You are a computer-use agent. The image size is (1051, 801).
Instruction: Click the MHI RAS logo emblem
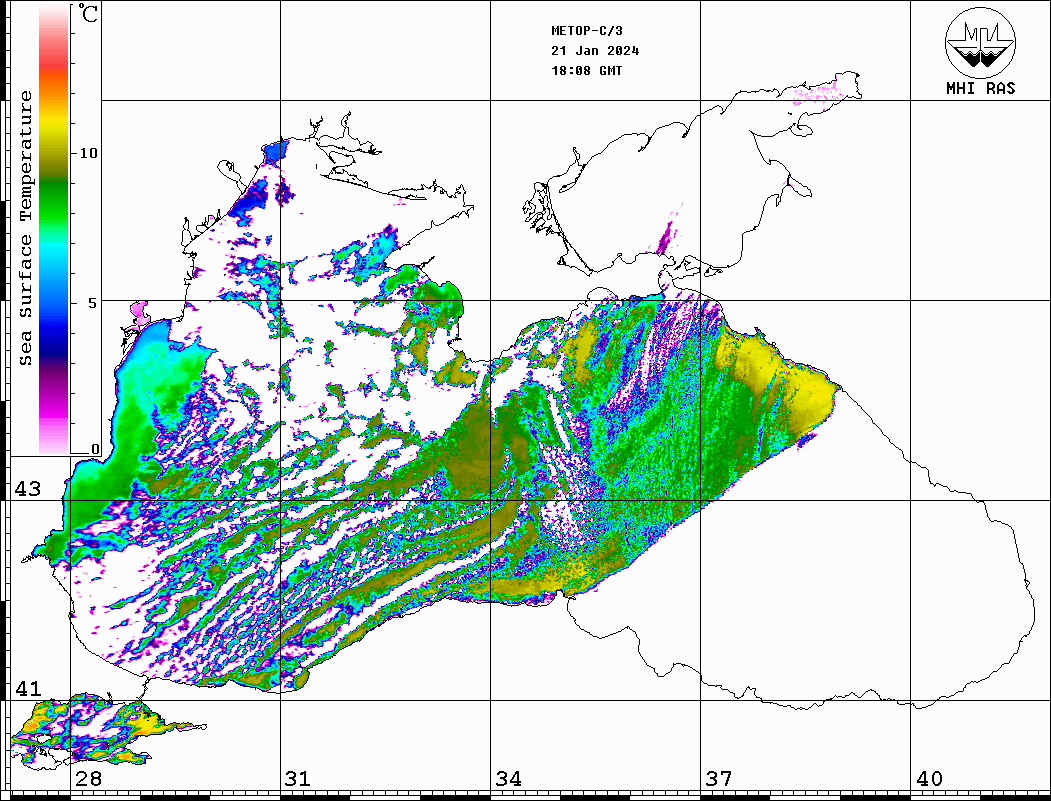click(981, 42)
